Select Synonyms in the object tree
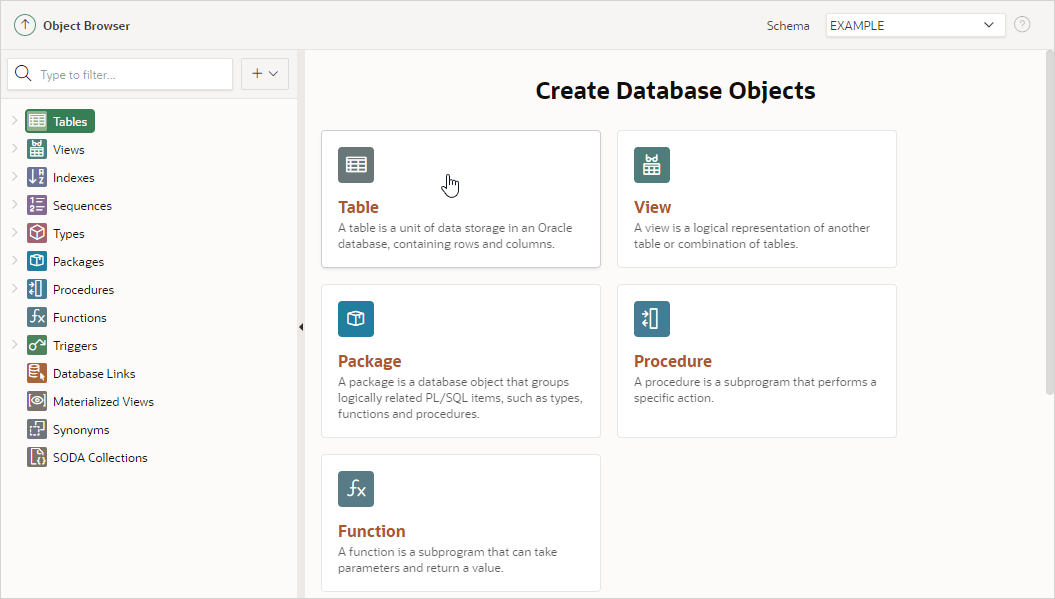The width and height of the screenshot is (1055, 599). pyautogui.click(x=81, y=430)
